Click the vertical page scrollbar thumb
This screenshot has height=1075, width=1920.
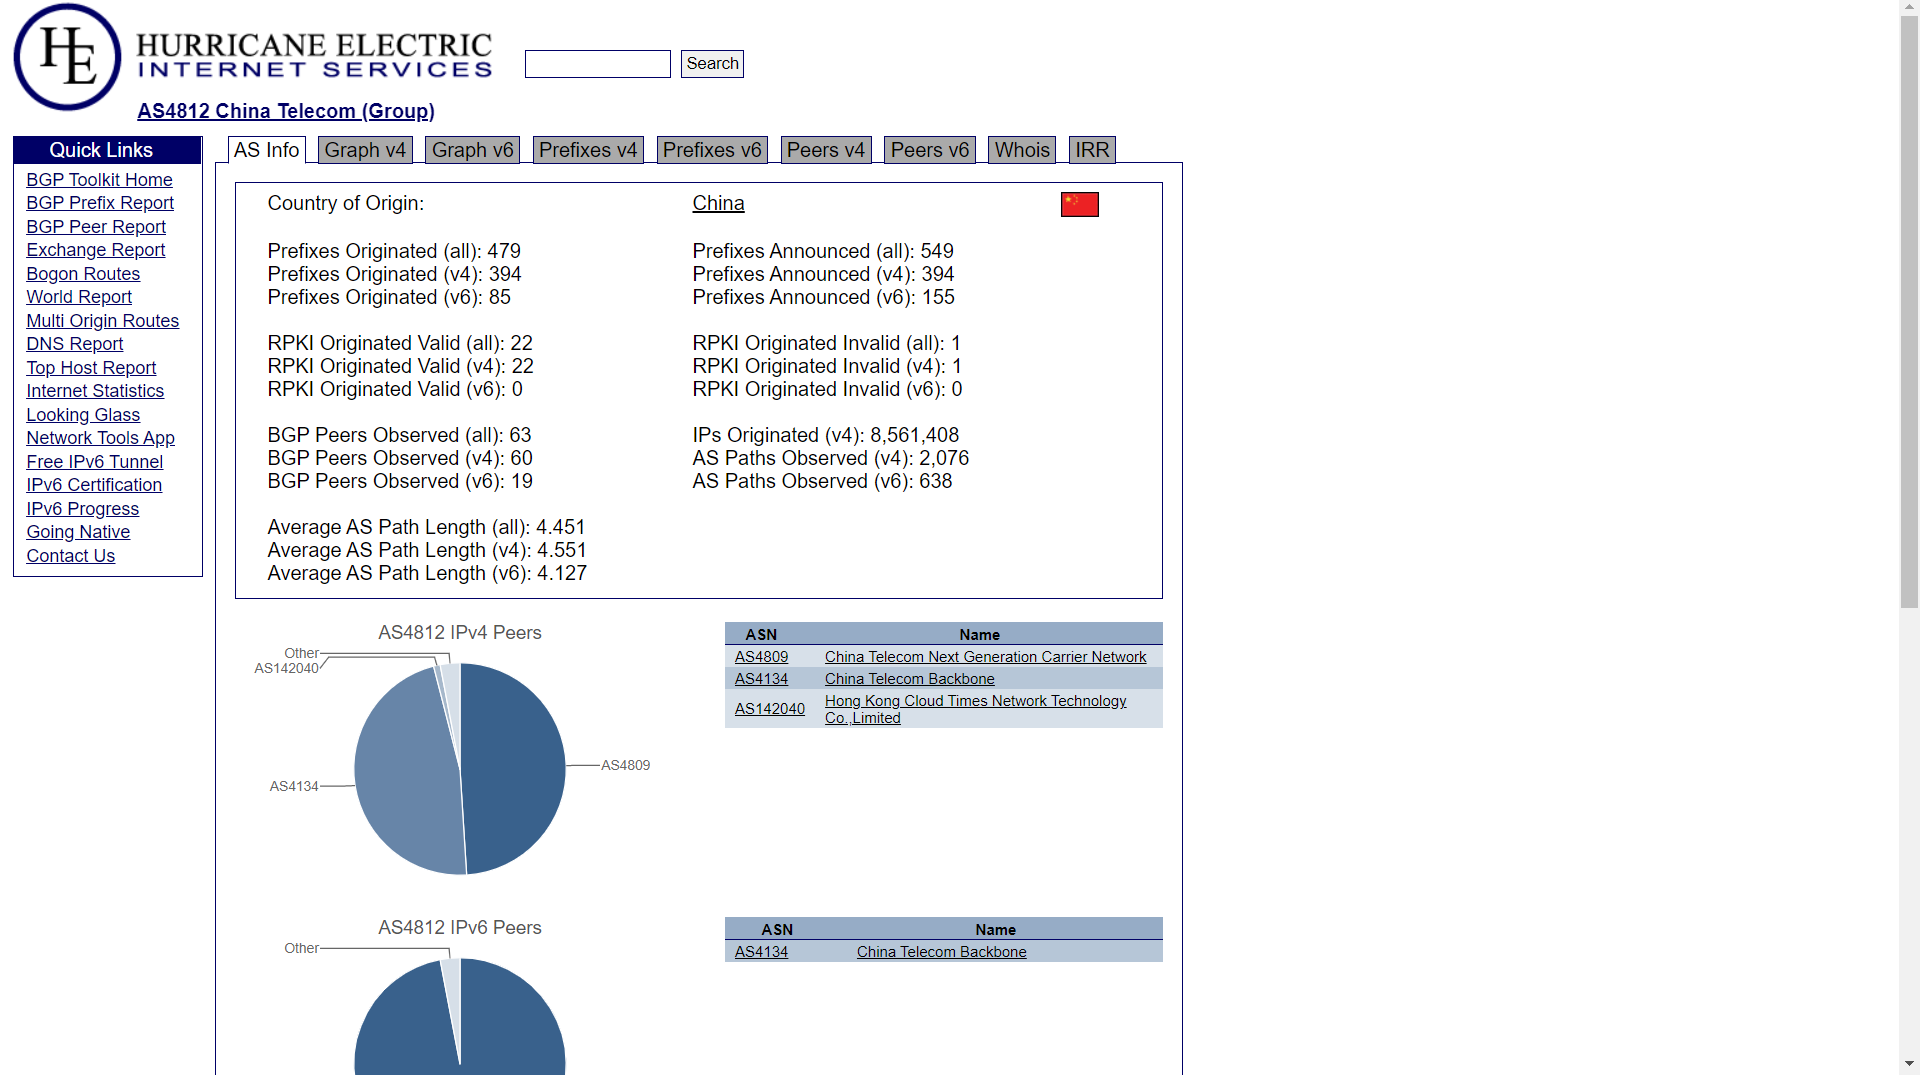click(x=1909, y=310)
